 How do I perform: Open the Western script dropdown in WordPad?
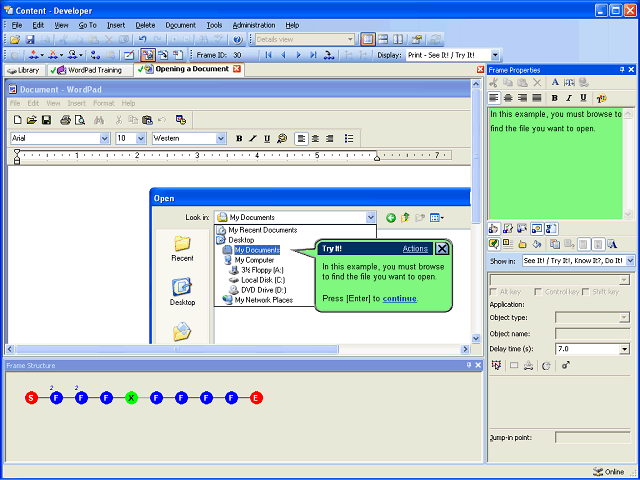(221, 138)
